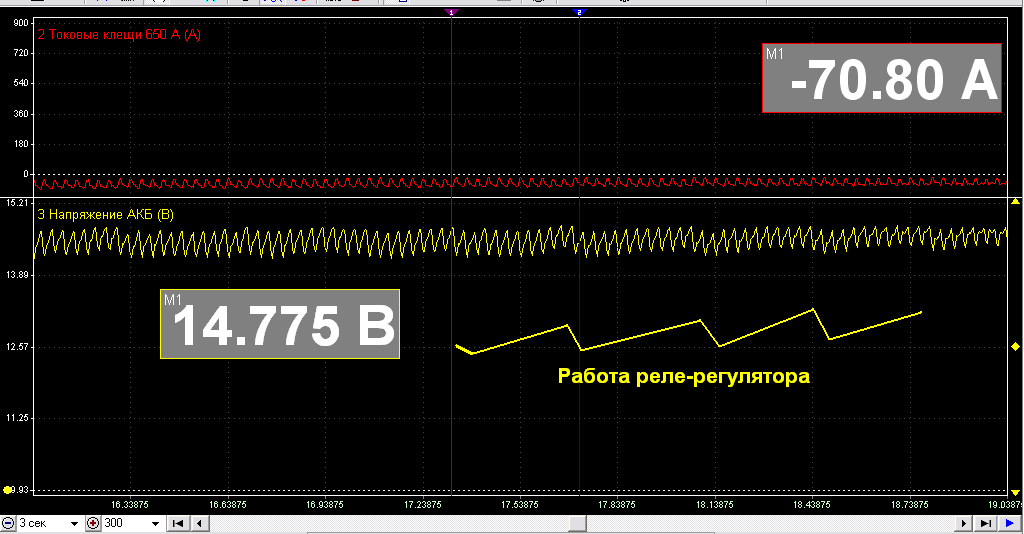Jump to the start of the recording
The image size is (1024, 534).
(178, 524)
